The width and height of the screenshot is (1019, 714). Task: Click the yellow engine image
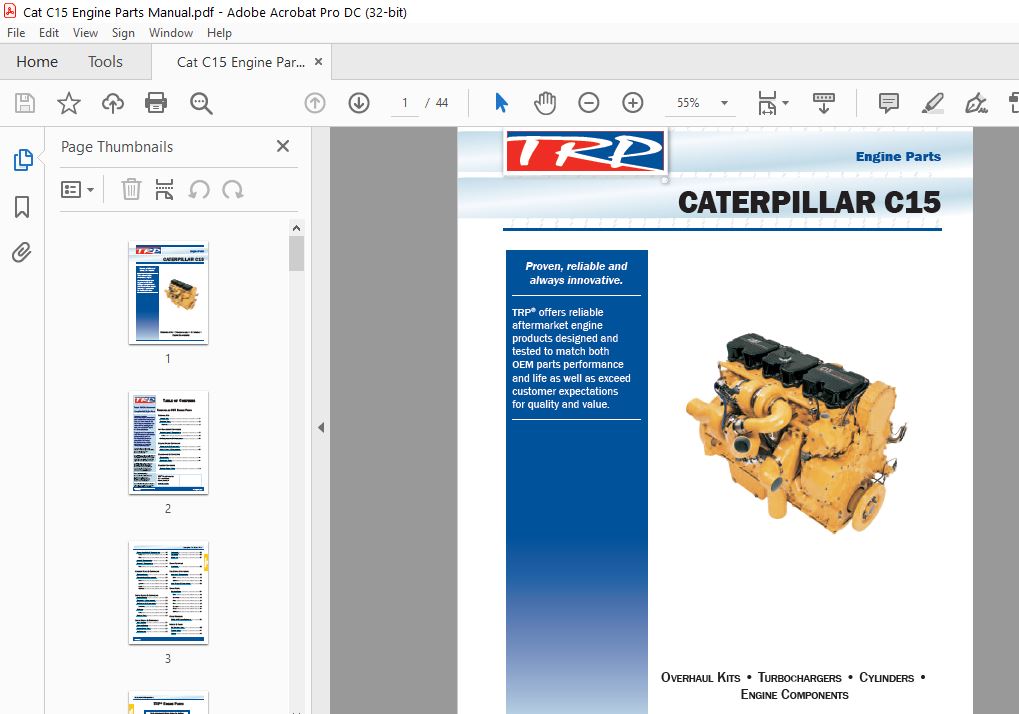click(796, 433)
